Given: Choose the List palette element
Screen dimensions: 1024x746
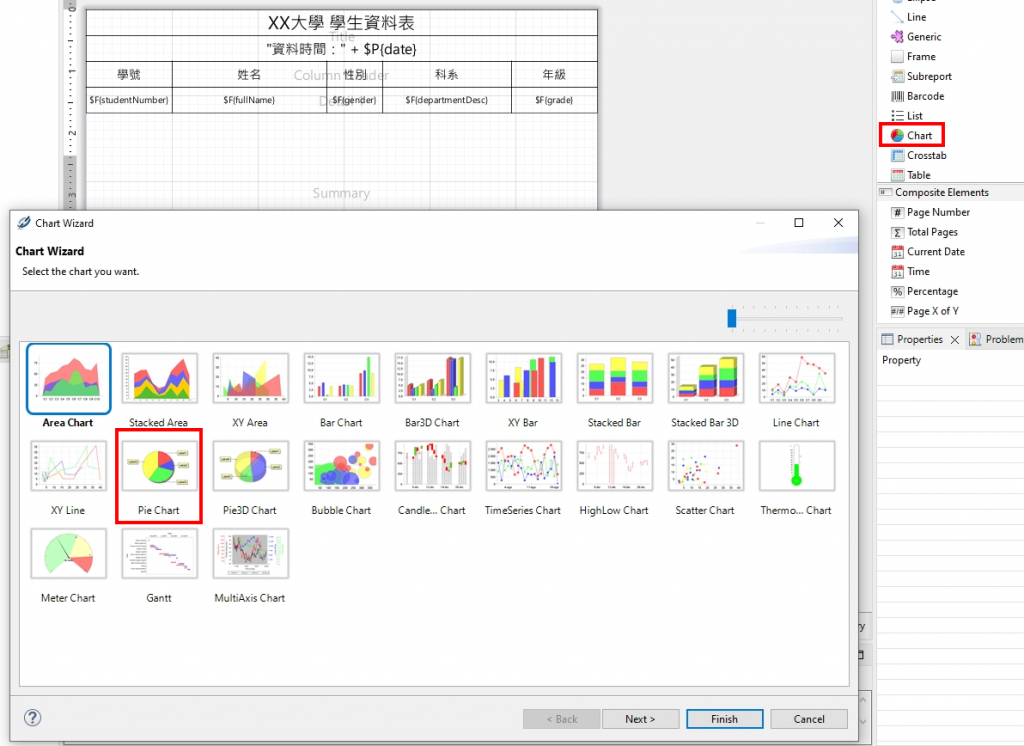Looking at the screenshot, I should pos(907,116).
